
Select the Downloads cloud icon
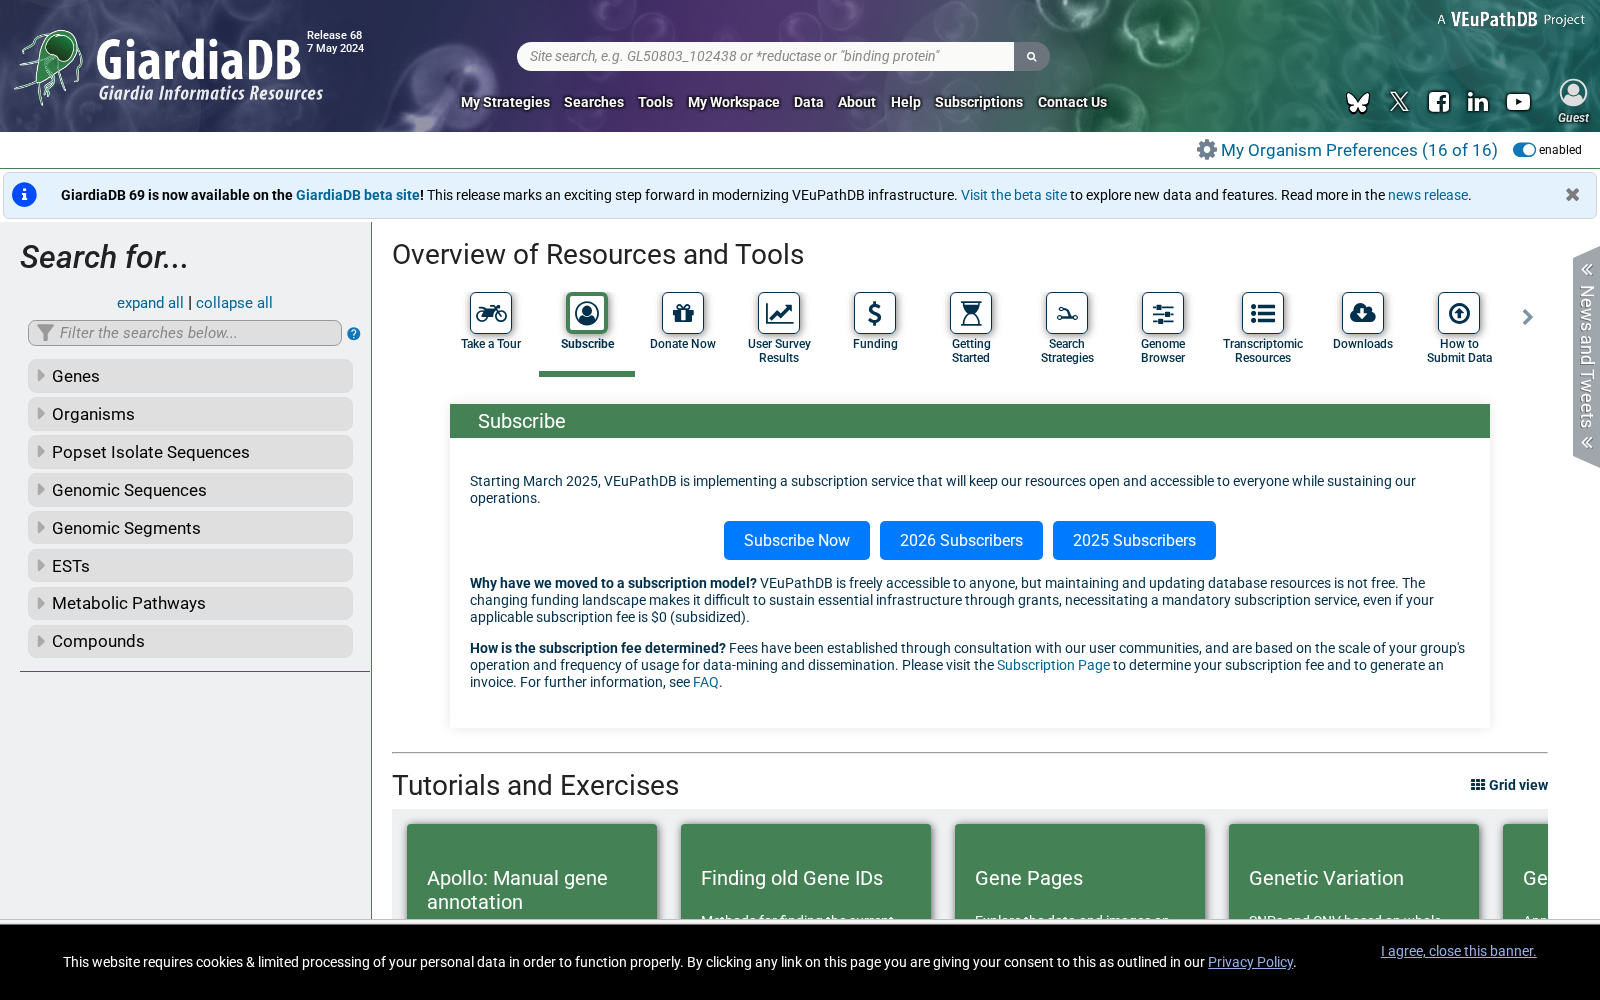[1363, 313]
